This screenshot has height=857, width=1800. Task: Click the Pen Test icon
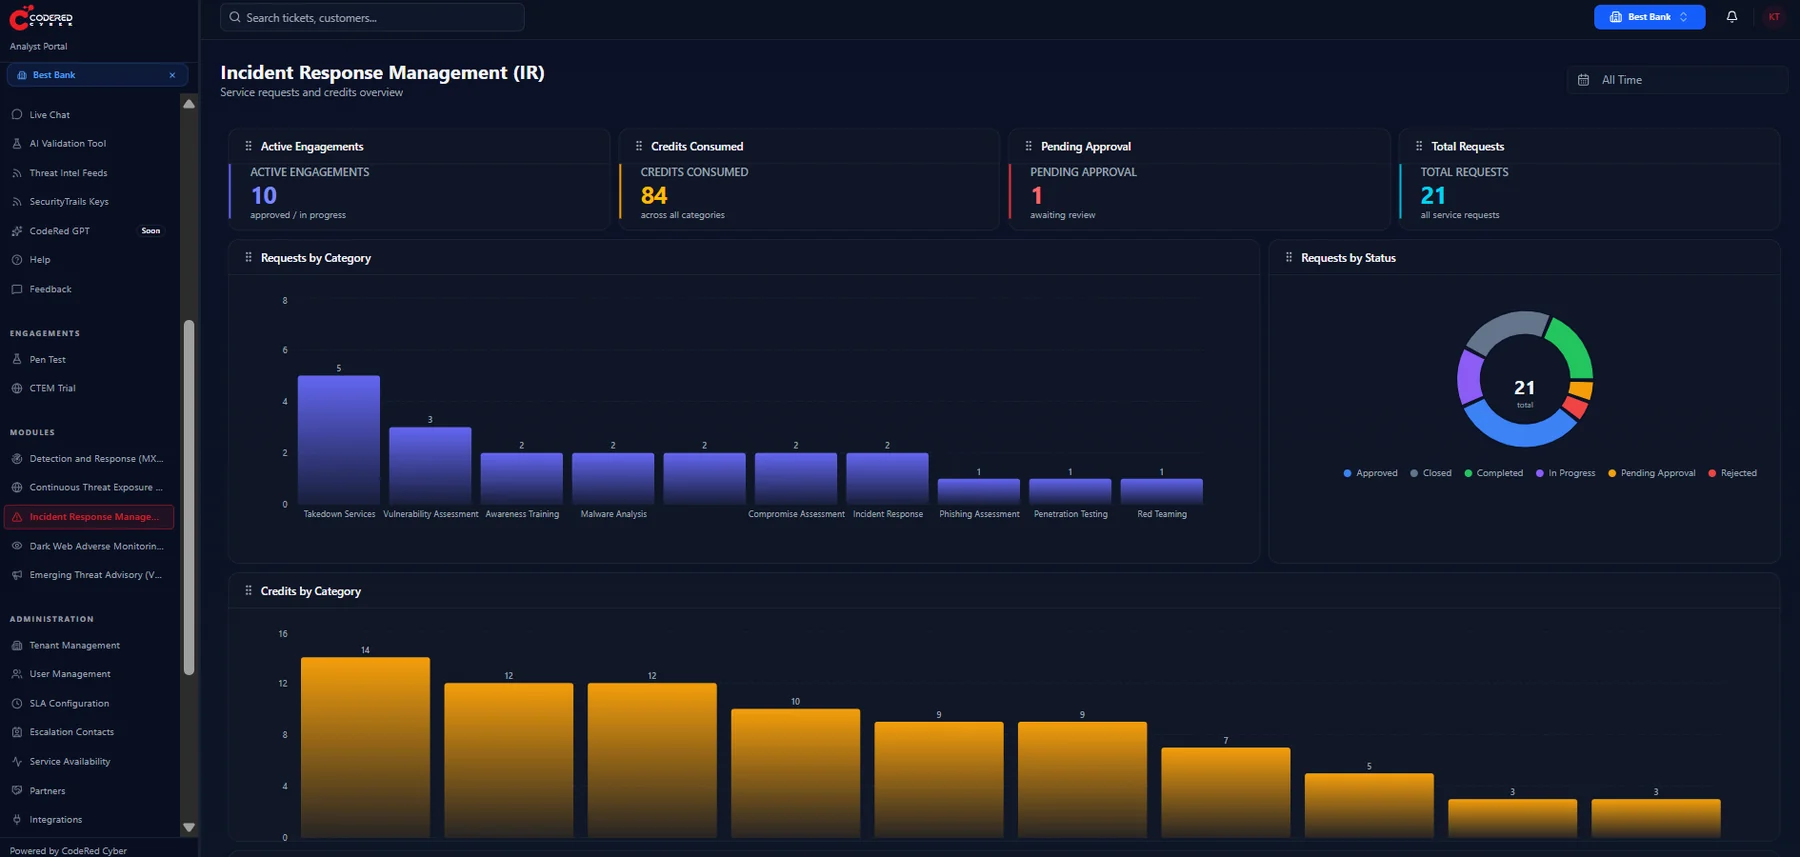click(x=17, y=359)
